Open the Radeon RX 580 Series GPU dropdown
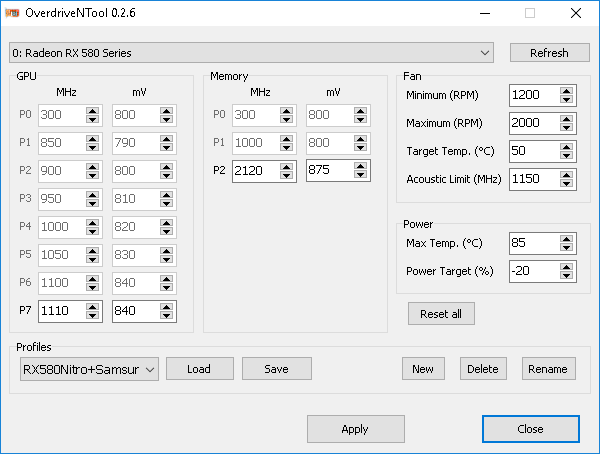This screenshot has height=454, width=600. [251, 53]
